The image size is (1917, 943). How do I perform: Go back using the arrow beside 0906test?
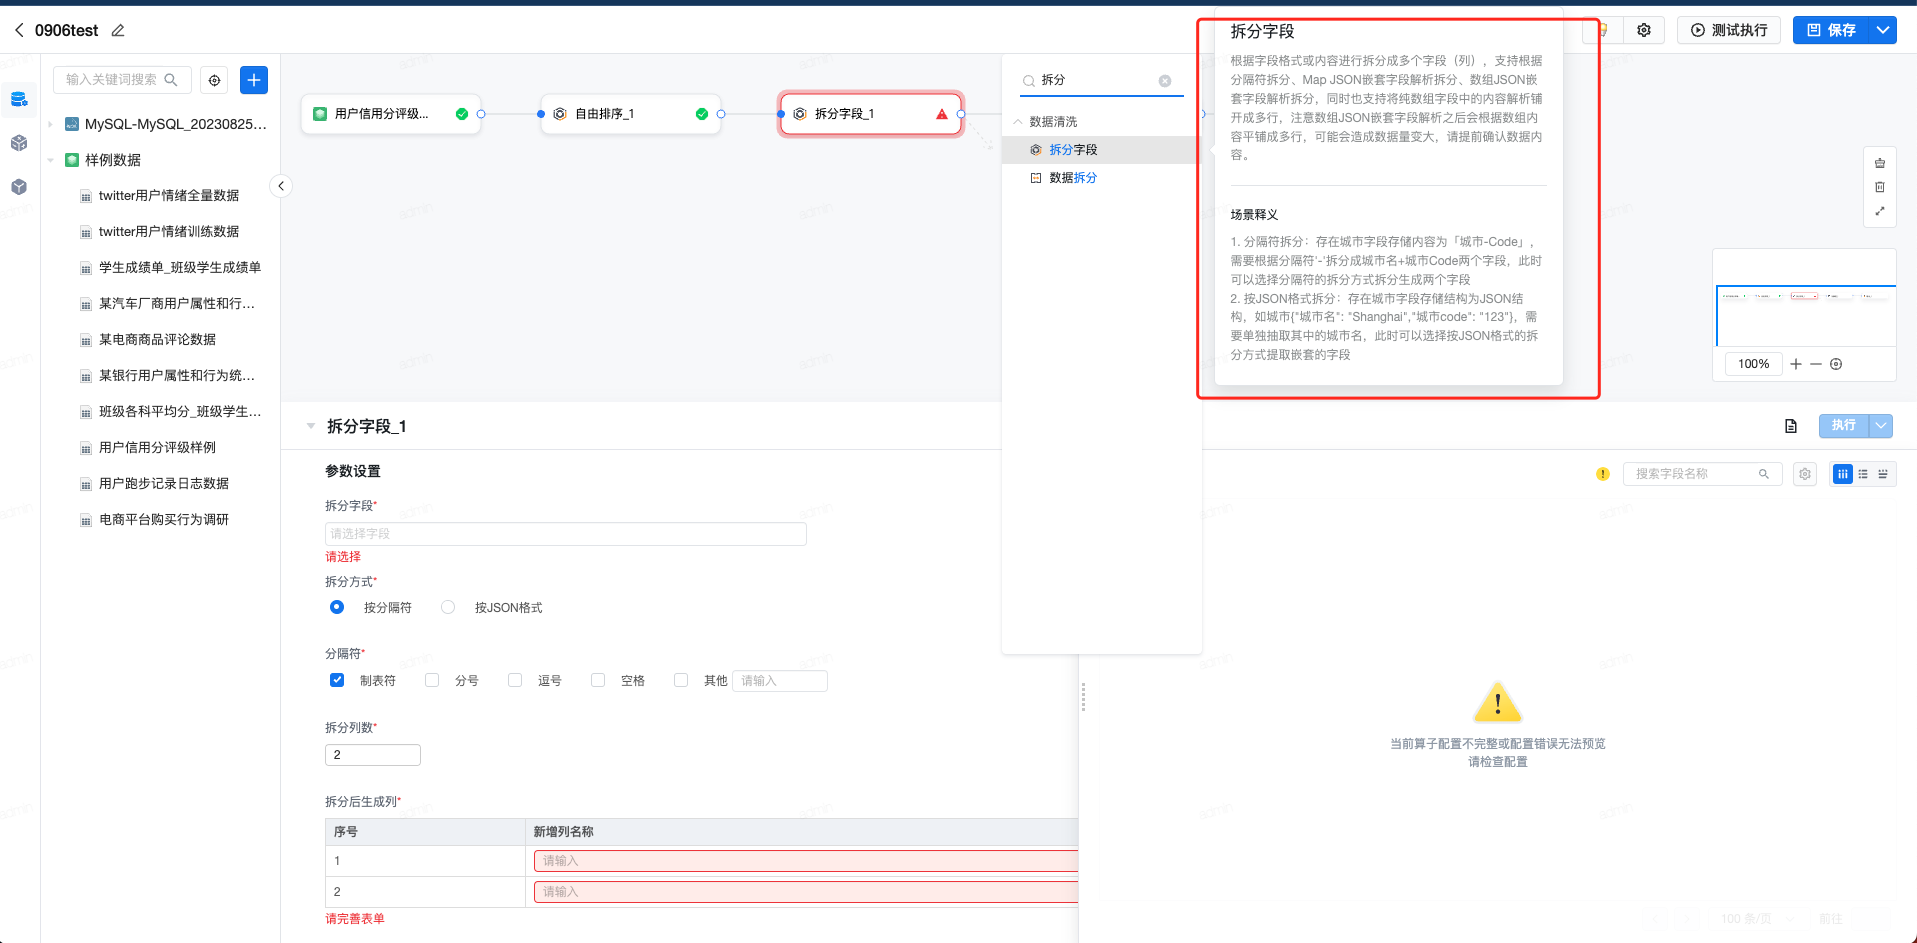pyautogui.click(x=19, y=30)
